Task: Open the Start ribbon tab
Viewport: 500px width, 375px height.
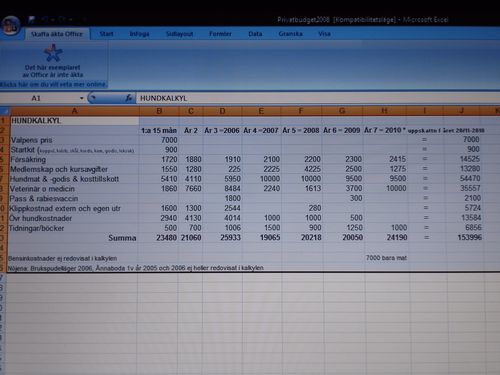Action: pyautogui.click(x=106, y=34)
